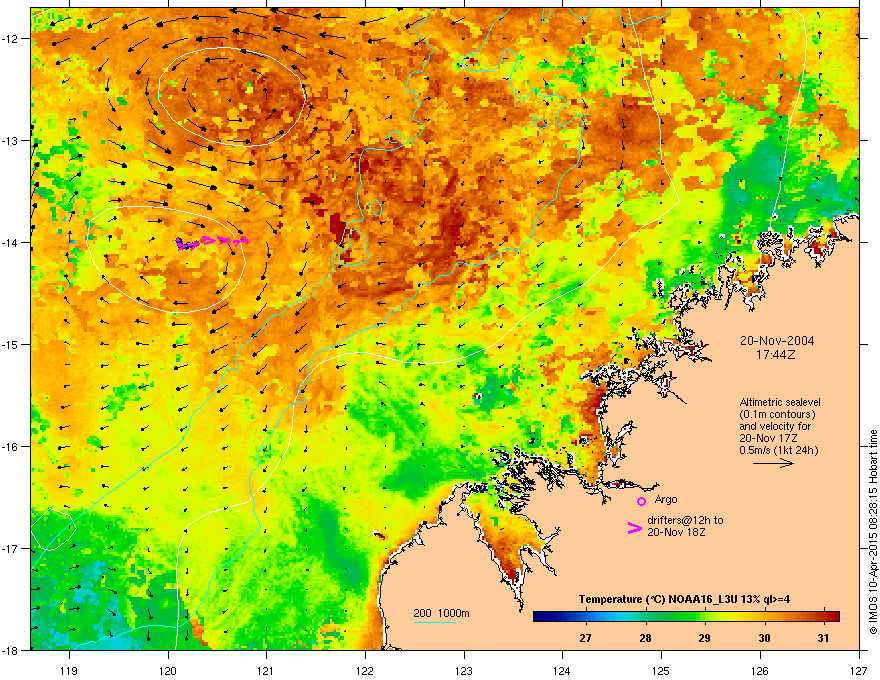Click the magenta Argo circle marker in legend
Viewport: 880px width, 680px height.
click(641, 501)
